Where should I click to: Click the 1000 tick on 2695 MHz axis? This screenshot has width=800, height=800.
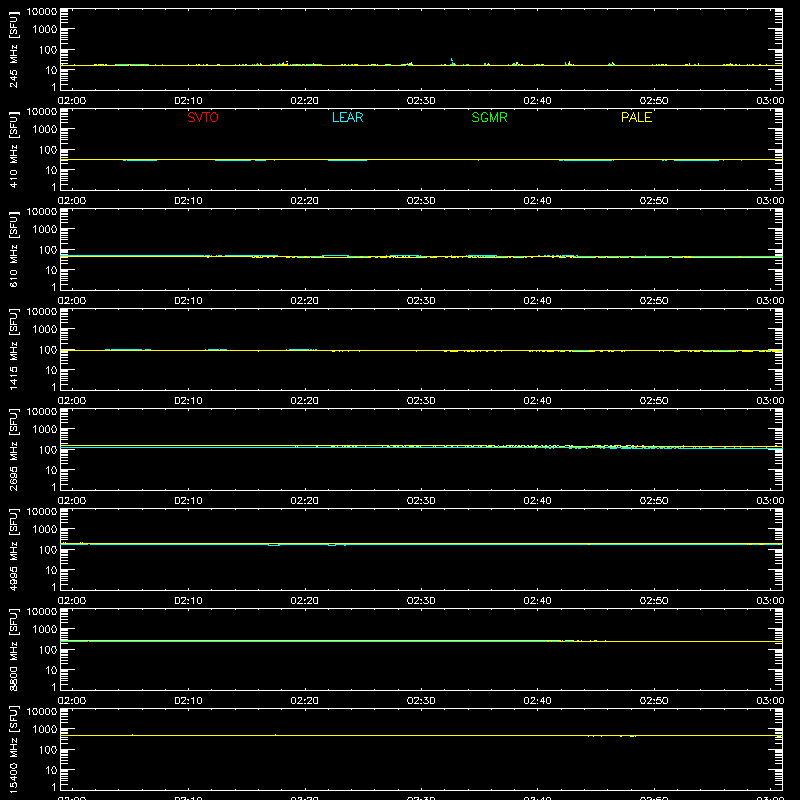(45, 430)
